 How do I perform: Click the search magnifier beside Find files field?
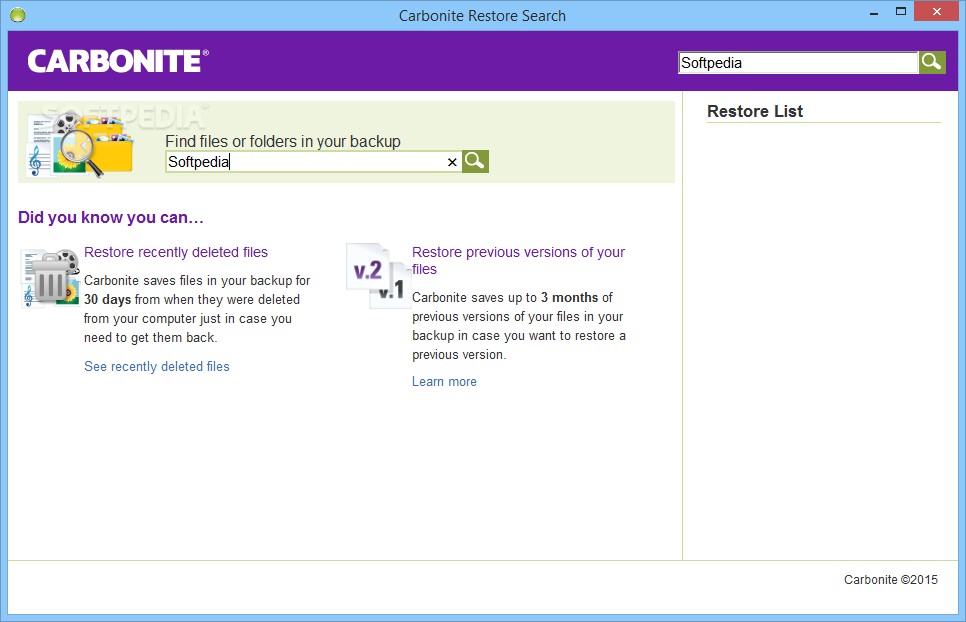click(x=475, y=161)
